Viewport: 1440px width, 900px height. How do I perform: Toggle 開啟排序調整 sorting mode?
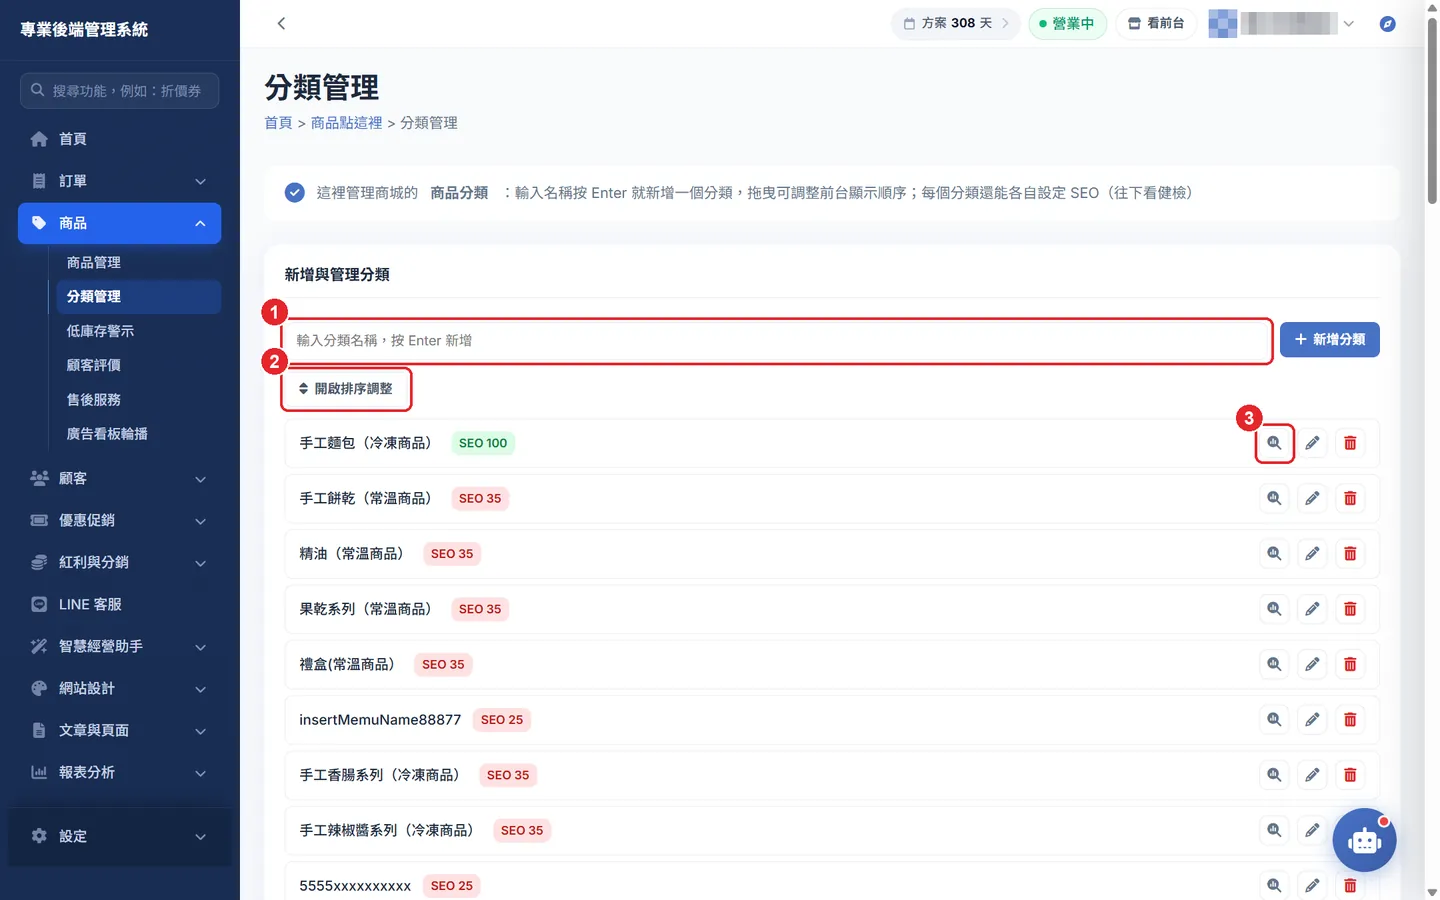click(x=346, y=389)
